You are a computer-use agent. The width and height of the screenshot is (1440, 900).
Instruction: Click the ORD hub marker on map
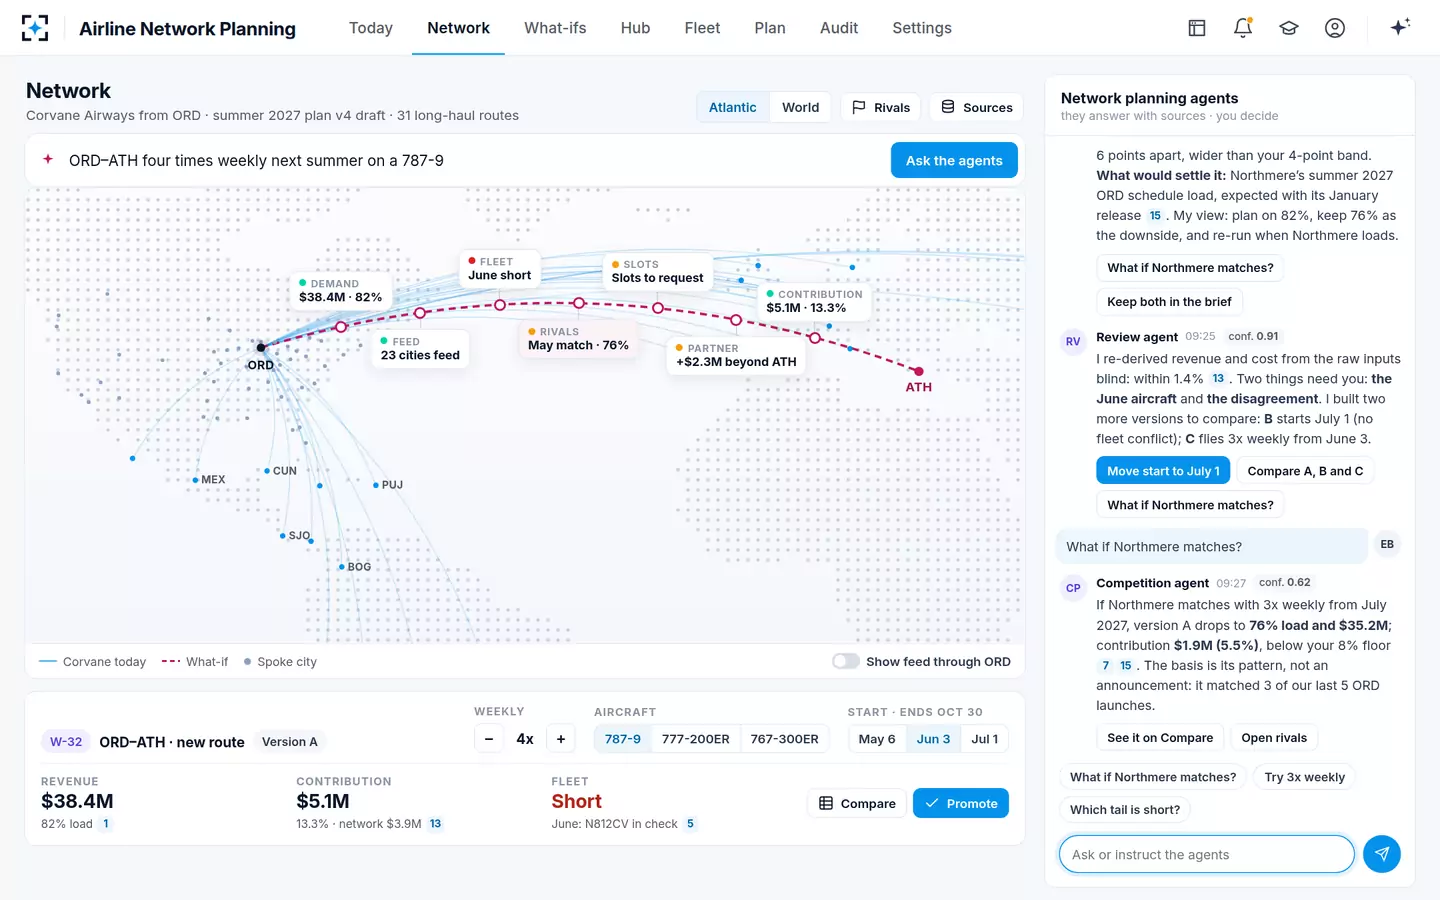[x=261, y=348]
